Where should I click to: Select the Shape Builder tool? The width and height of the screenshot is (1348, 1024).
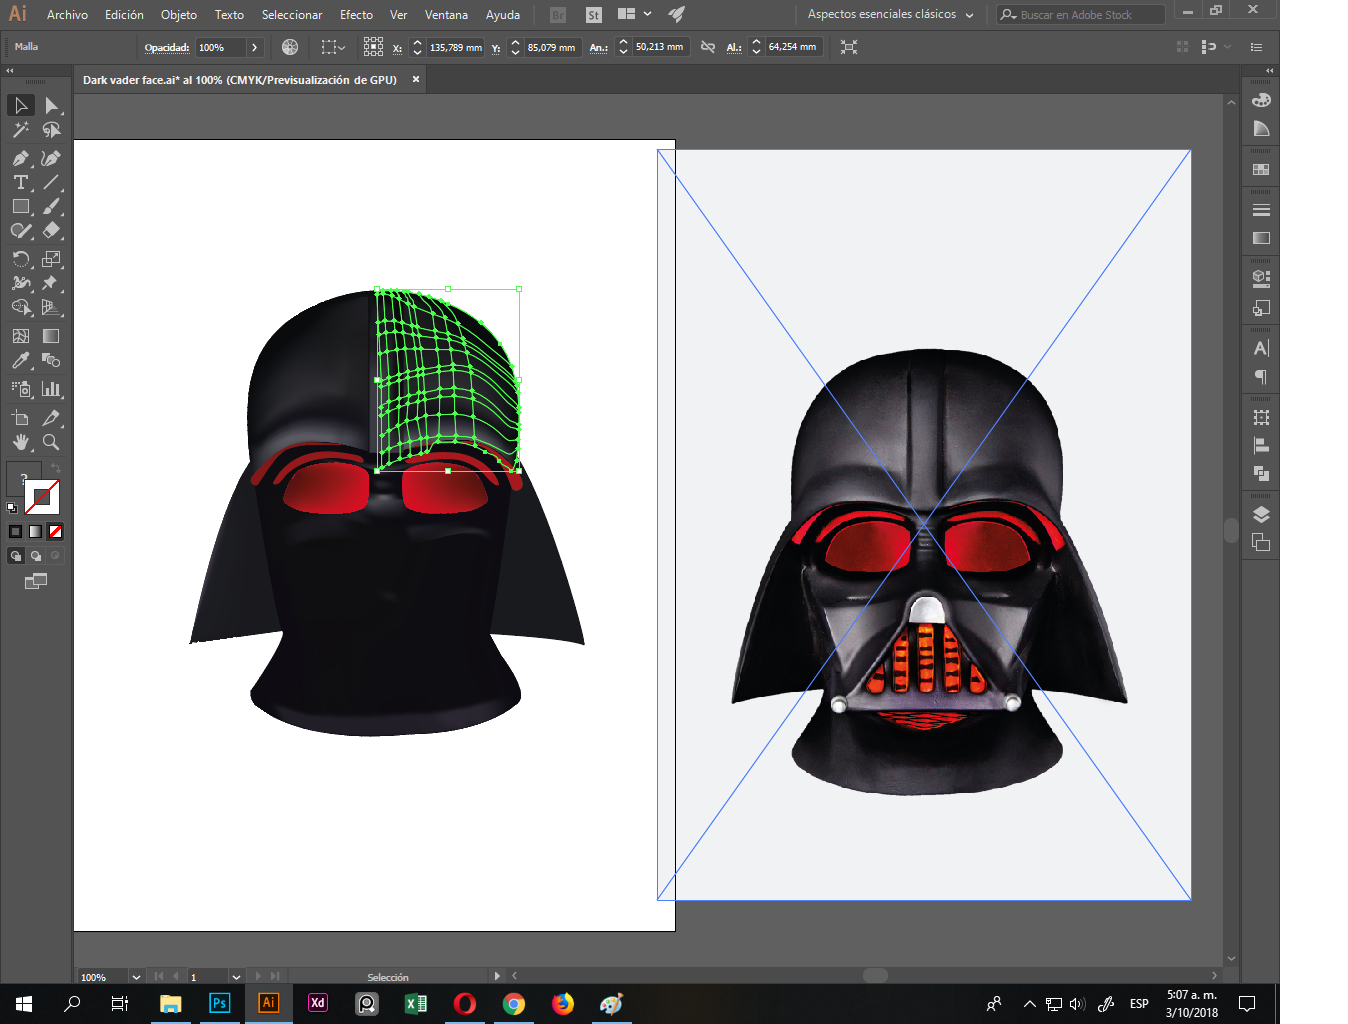[x=20, y=307]
